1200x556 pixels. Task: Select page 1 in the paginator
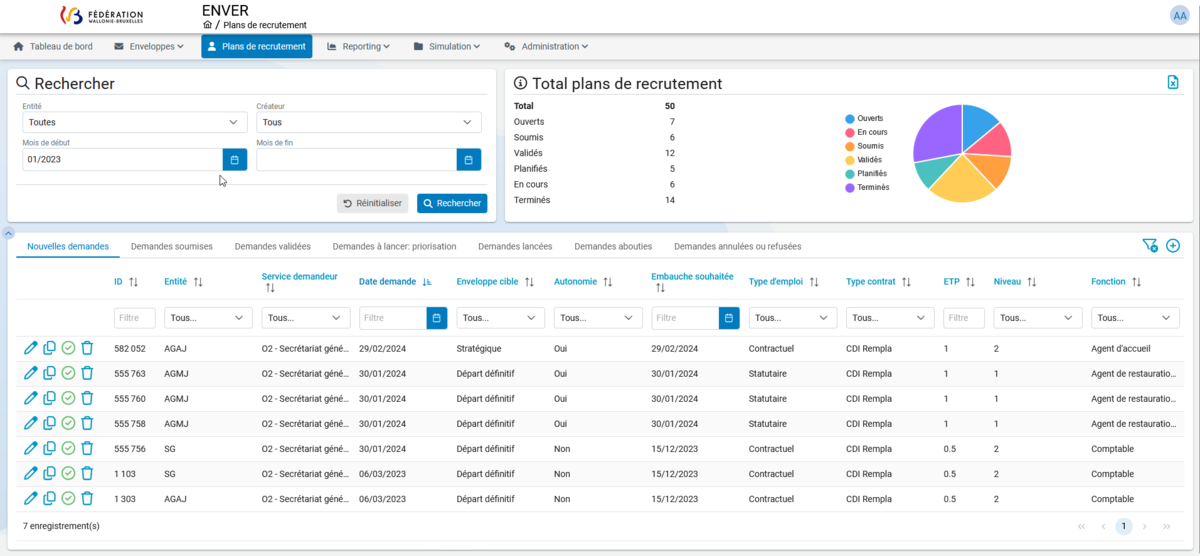[x=1124, y=526]
